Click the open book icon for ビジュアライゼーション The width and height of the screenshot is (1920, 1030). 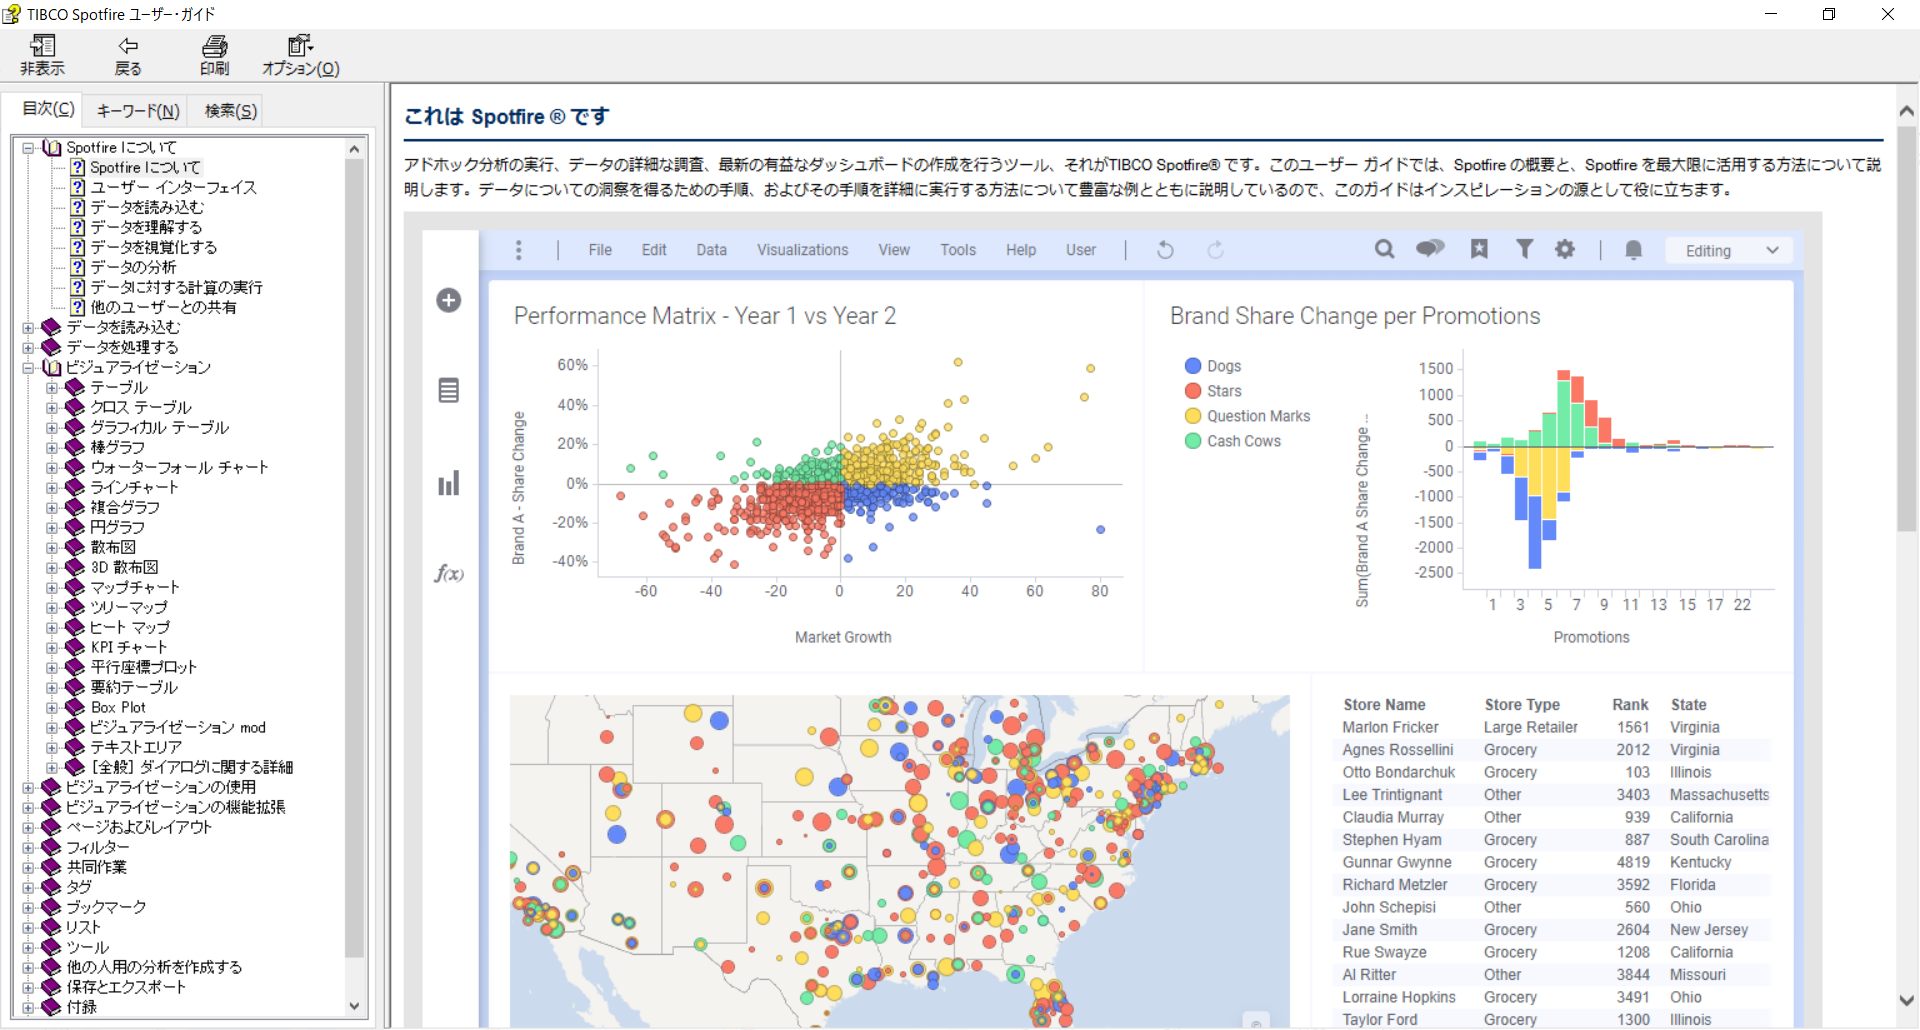(52, 367)
